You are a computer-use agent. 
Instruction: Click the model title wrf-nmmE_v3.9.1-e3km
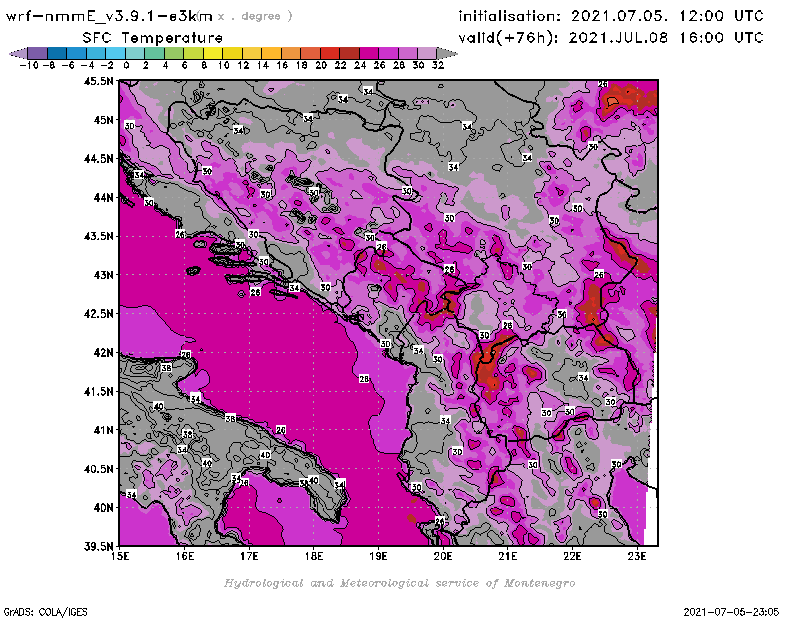click(109, 16)
